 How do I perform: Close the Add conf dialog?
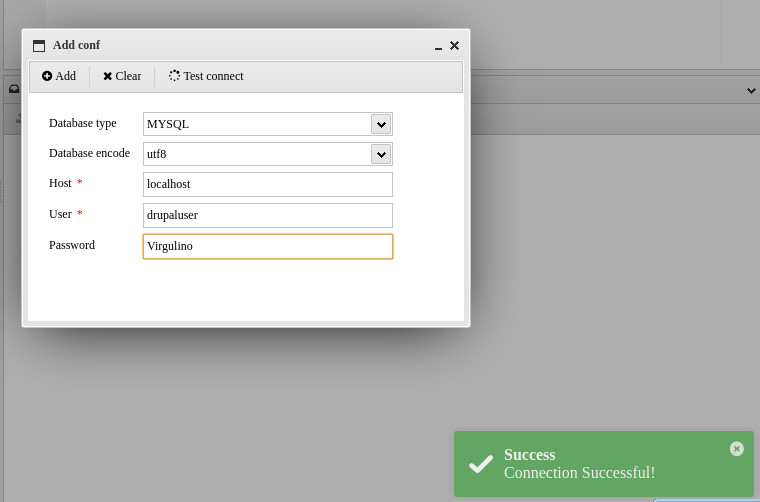(x=454, y=46)
